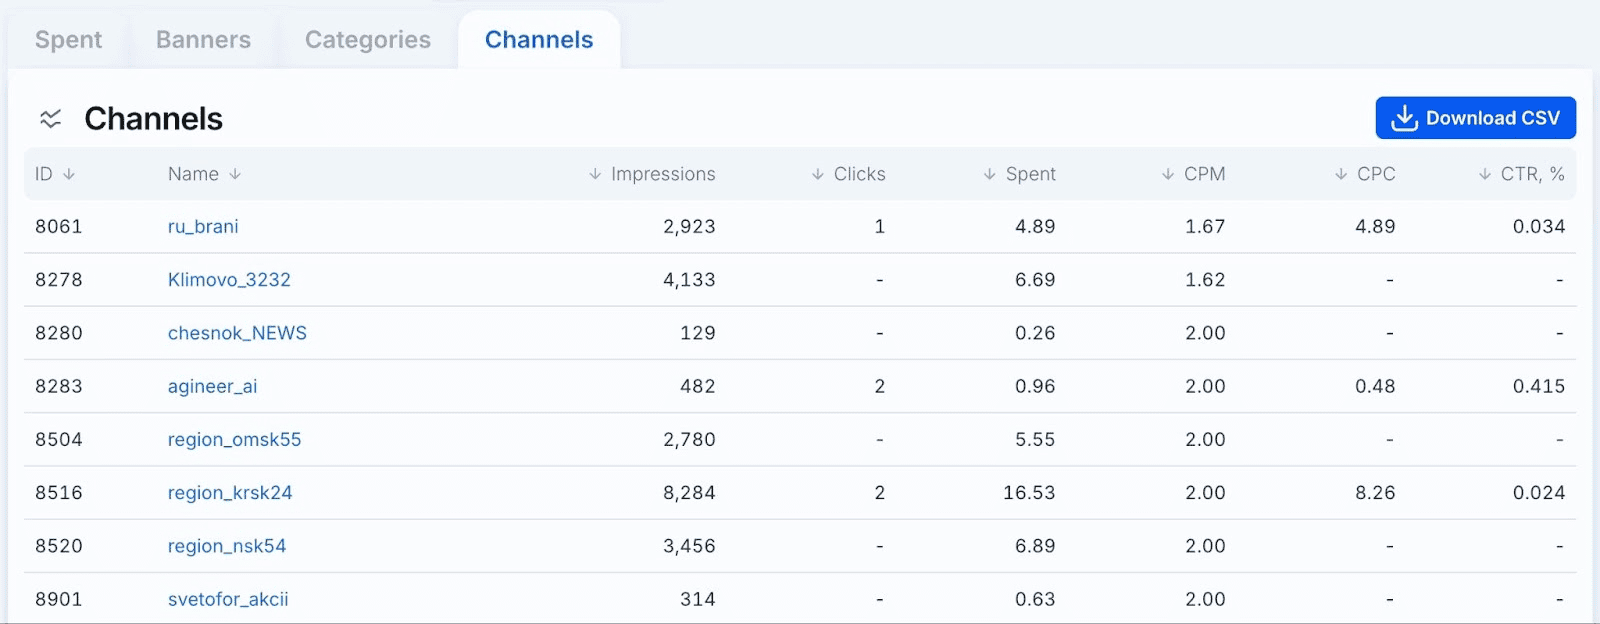Click CTR value 0.024
This screenshot has height=624, width=1600.
click(1539, 493)
